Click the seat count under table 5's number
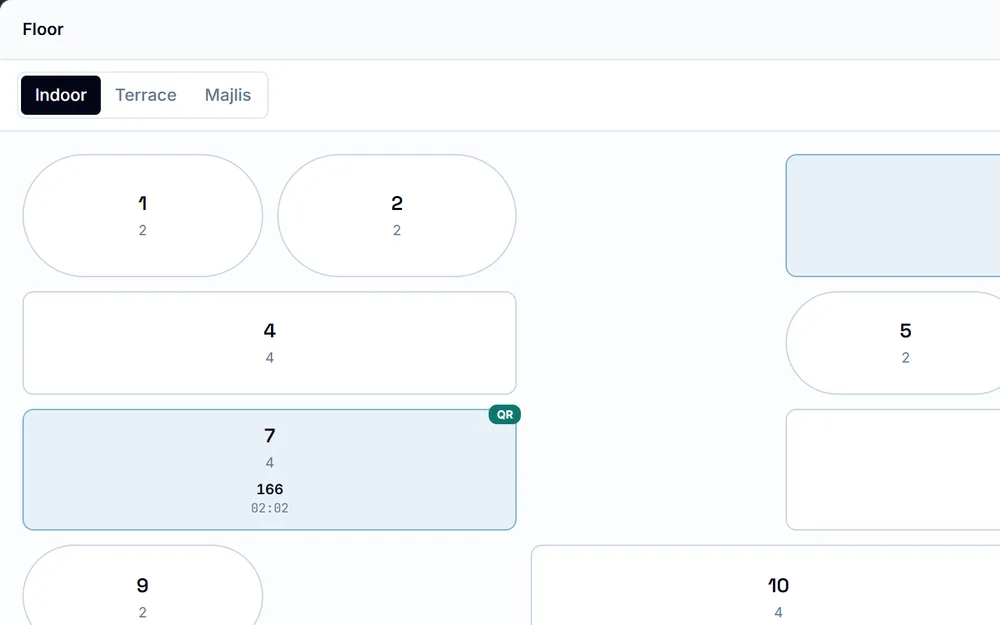The image size is (1000, 625). pyautogui.click(x=906, y=358)
